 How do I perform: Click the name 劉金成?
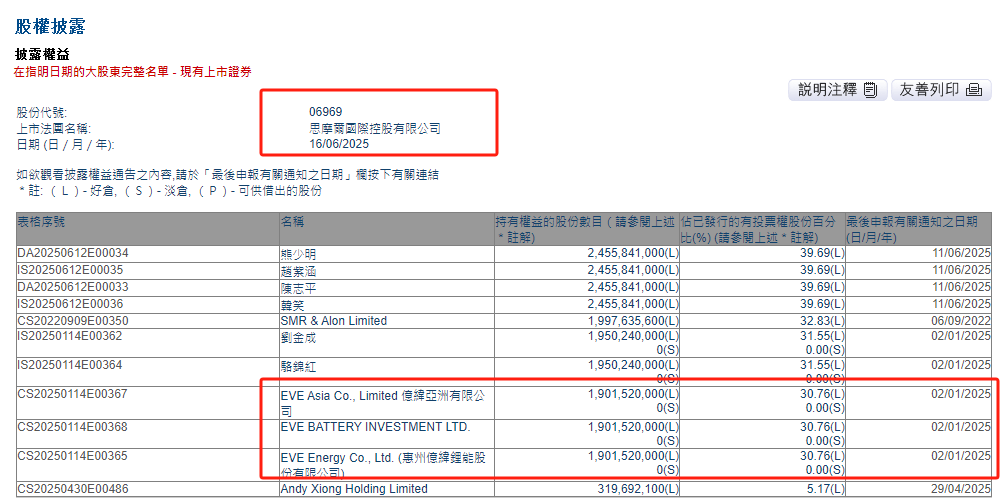point(298,338)
